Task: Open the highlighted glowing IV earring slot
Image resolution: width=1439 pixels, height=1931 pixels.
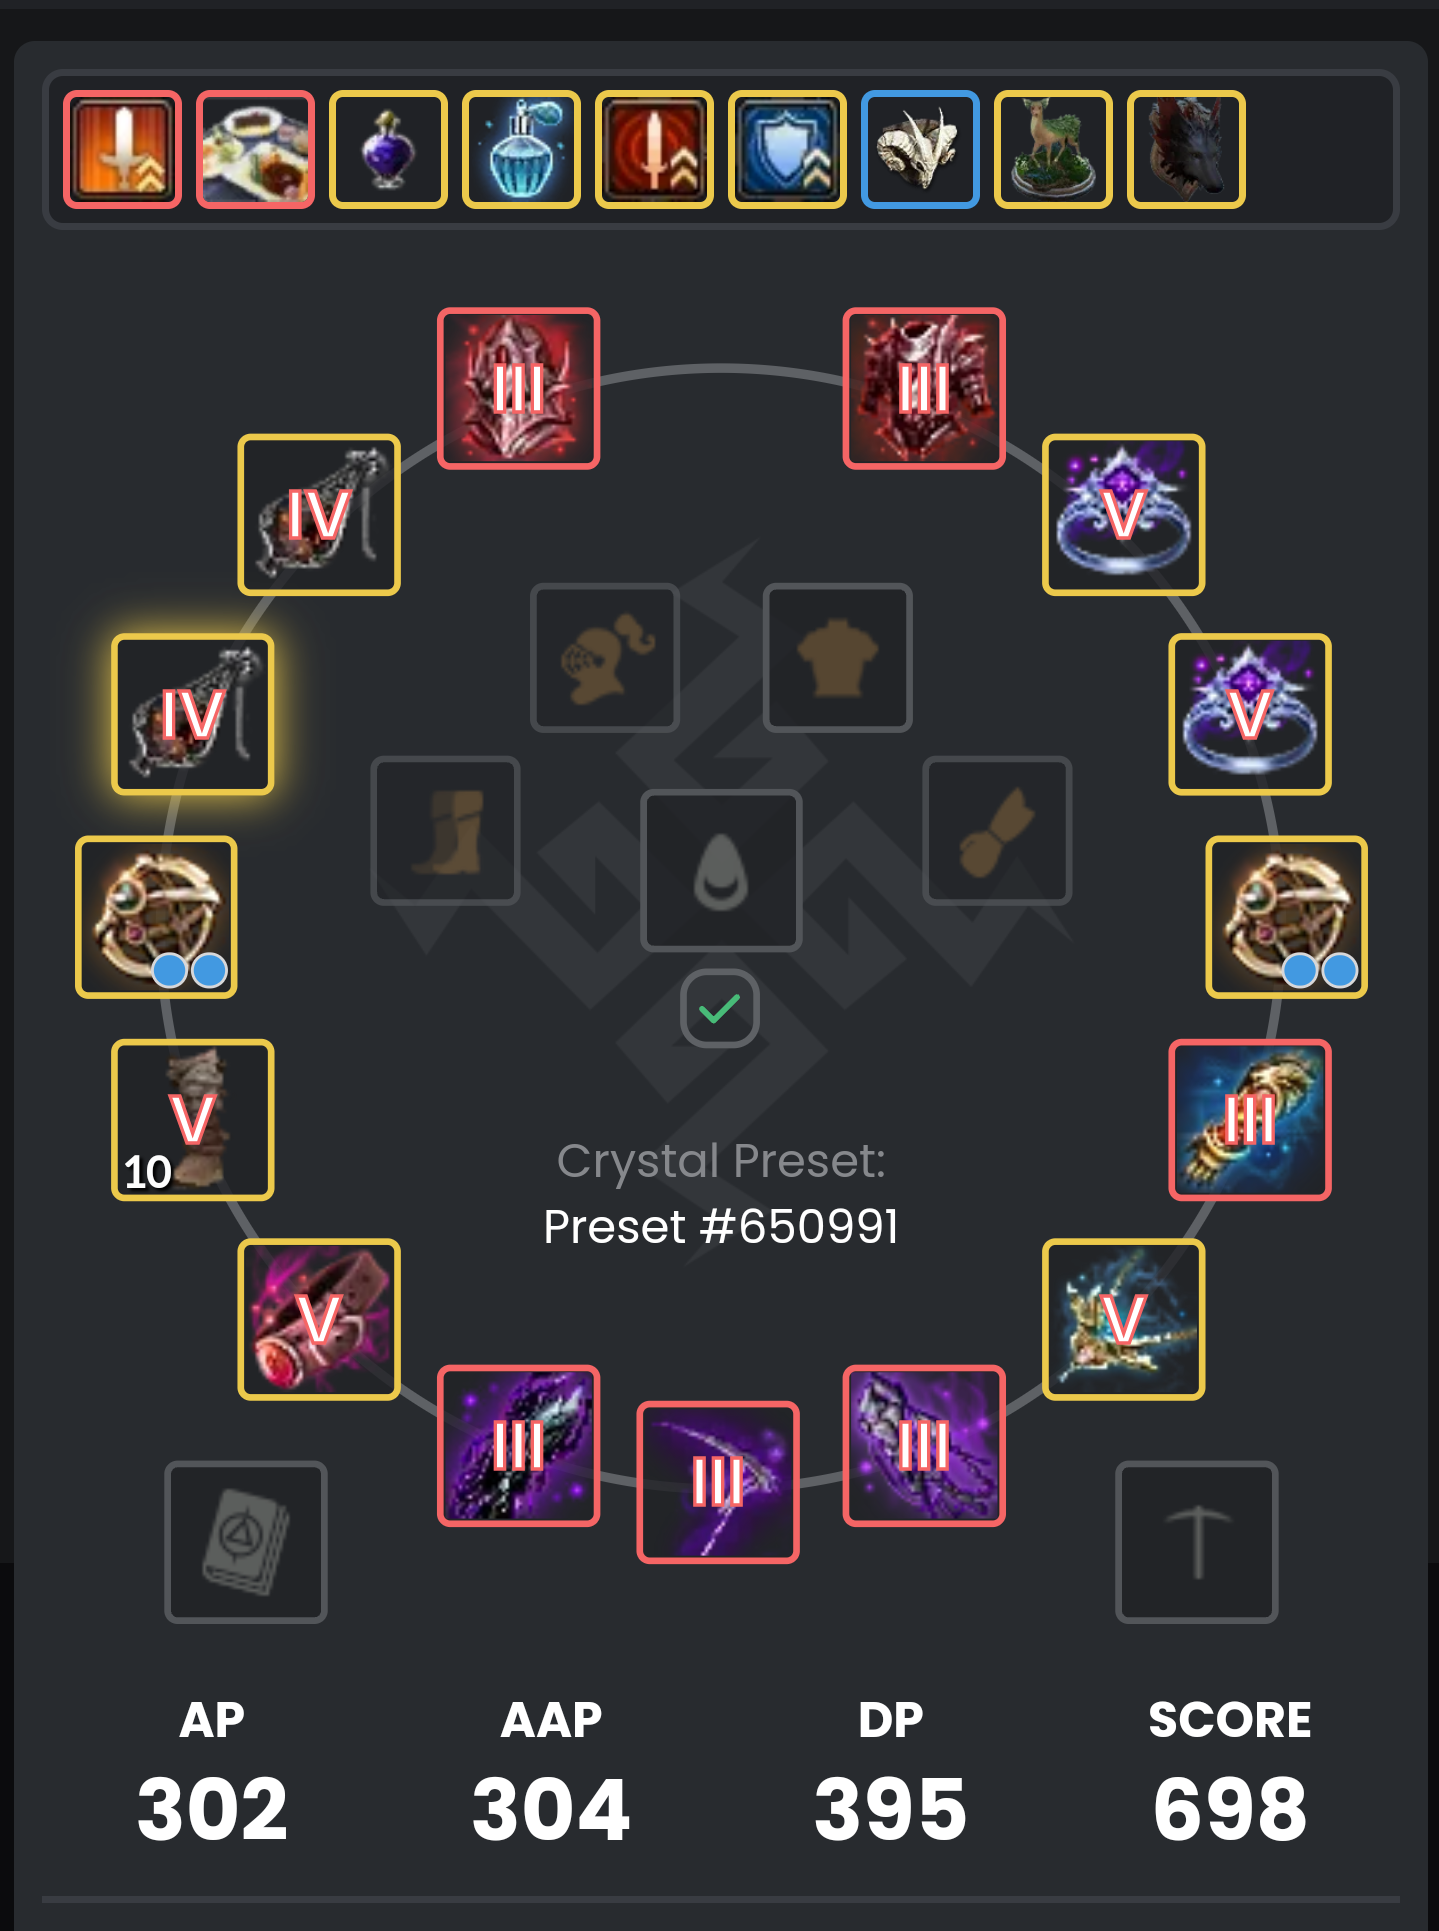Action: (x=192, y=714)
